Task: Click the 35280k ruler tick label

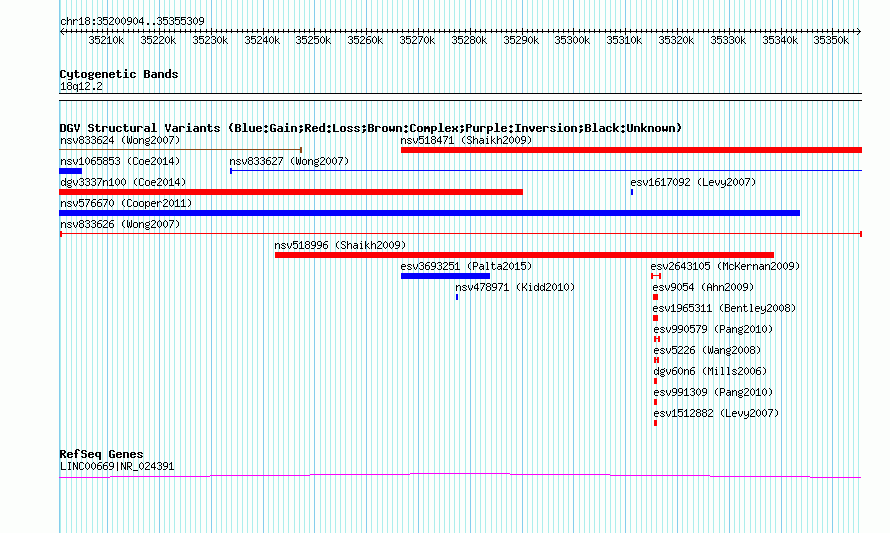Action: (469, 40)
